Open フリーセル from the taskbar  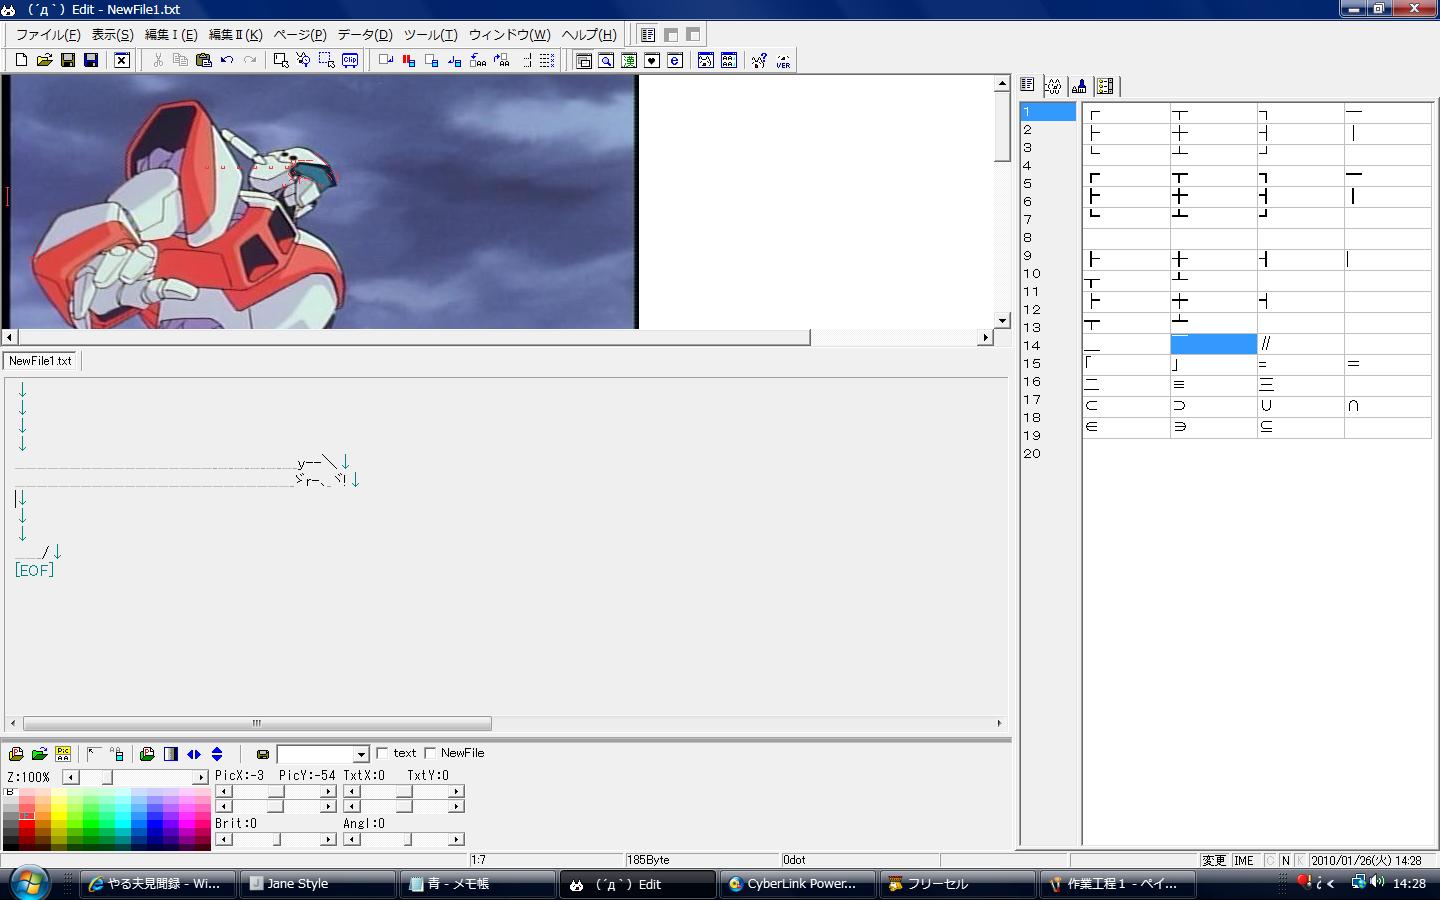coord(957,884)
